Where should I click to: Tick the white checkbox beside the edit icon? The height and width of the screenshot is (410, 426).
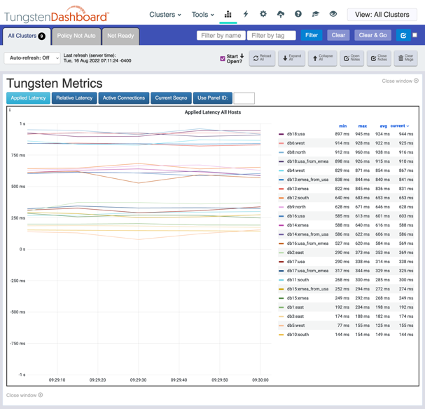(415, 35)
